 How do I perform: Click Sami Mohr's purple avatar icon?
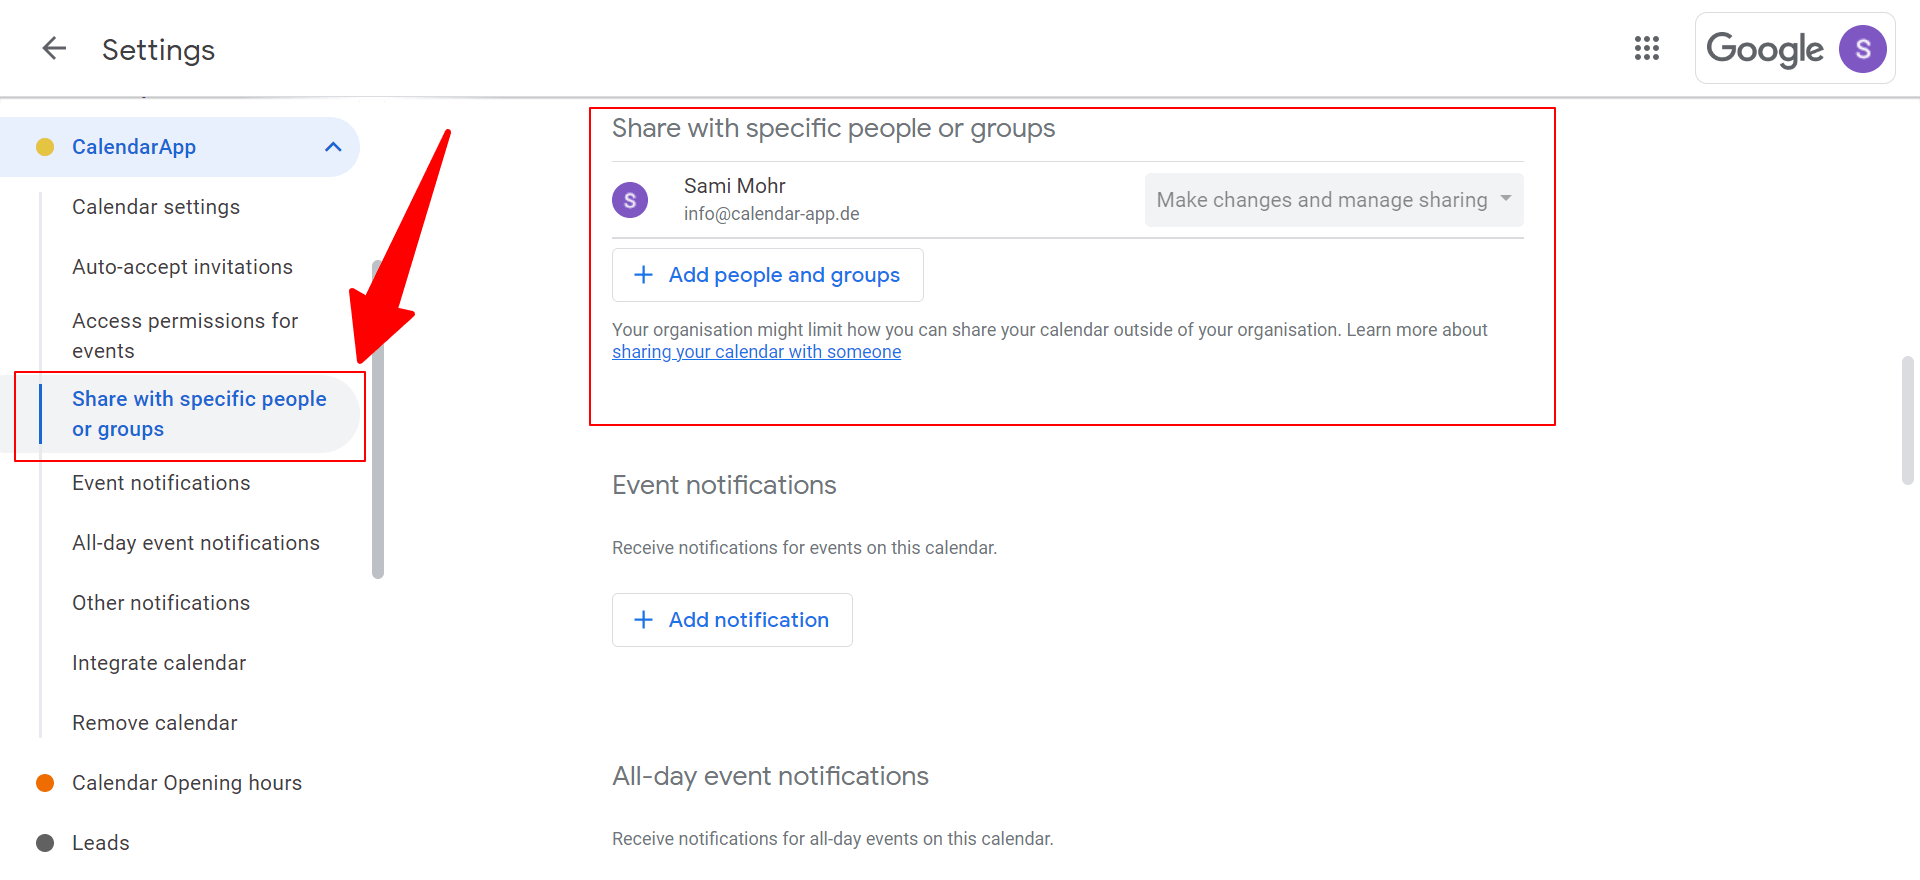(x=630, y=200)
